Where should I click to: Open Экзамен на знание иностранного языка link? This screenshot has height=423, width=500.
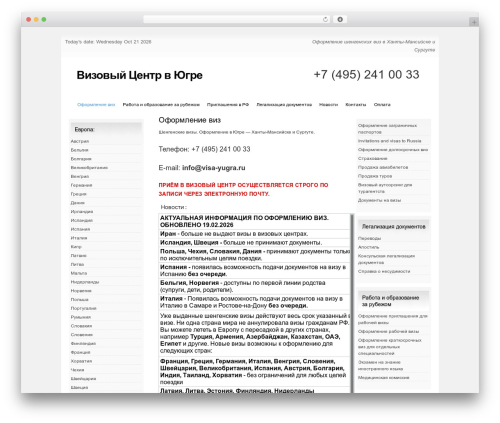pyautogui.click(x=380, y=366)
